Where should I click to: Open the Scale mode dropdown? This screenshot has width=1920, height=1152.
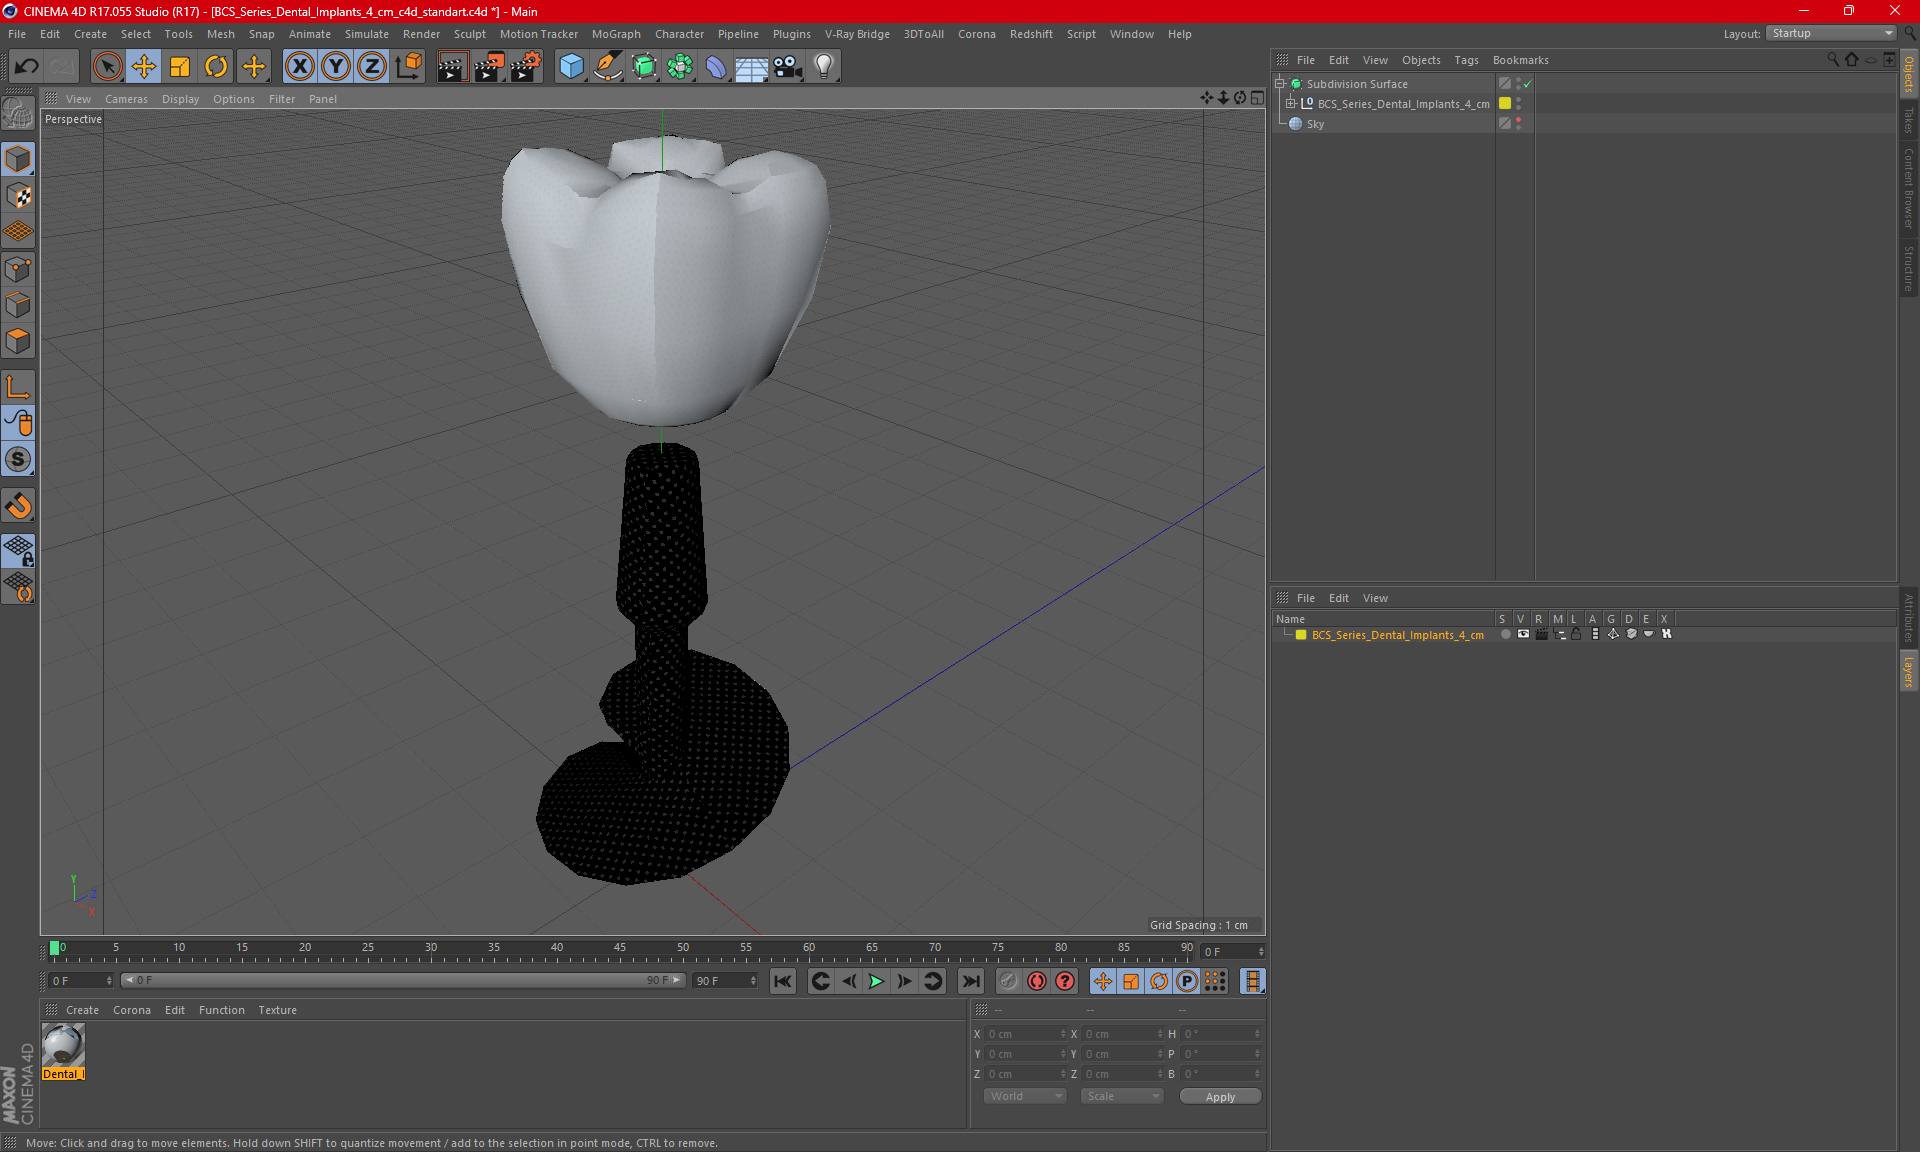1122,1096
